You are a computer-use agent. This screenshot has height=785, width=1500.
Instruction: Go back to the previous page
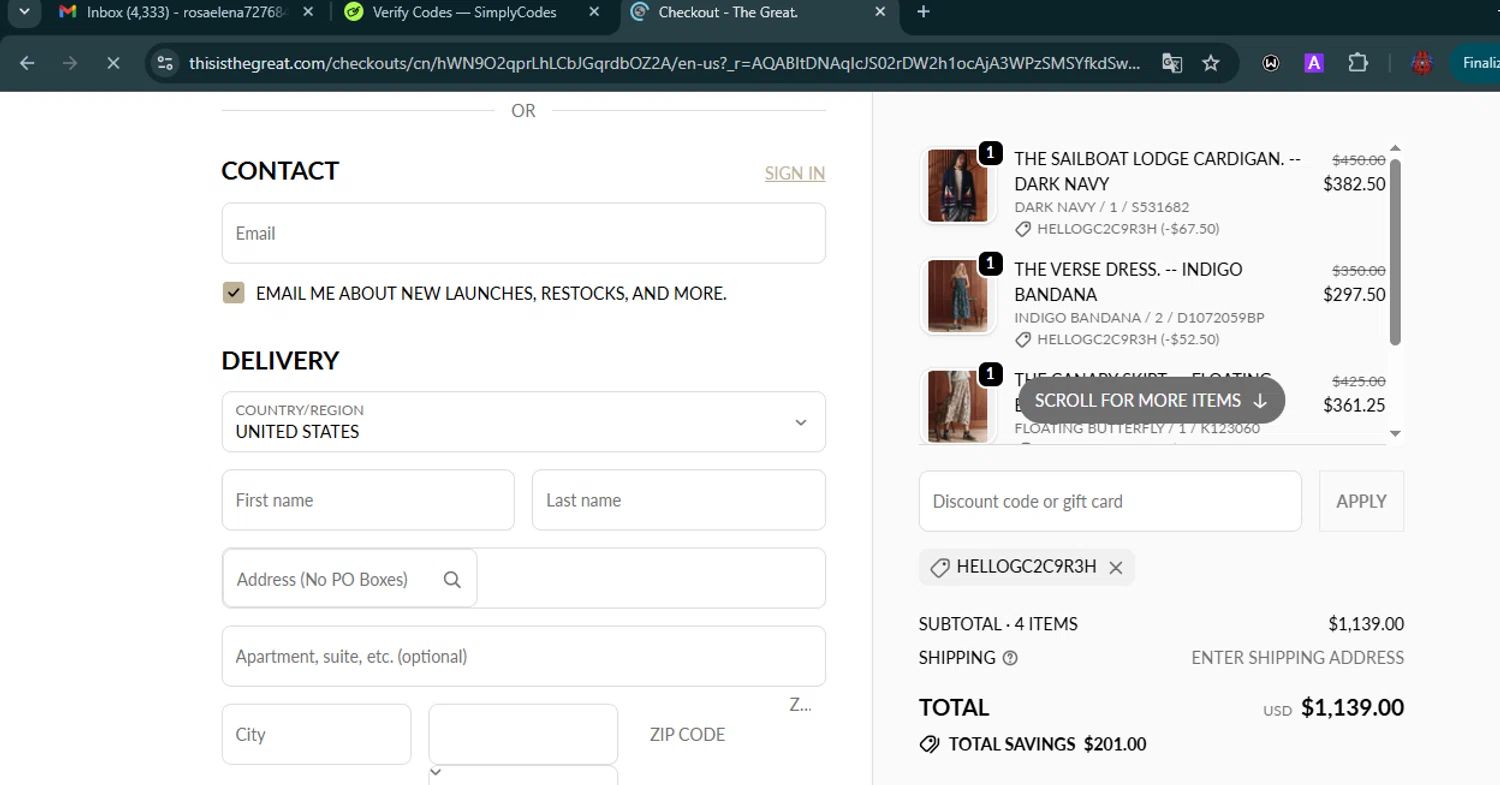(27, 63)
